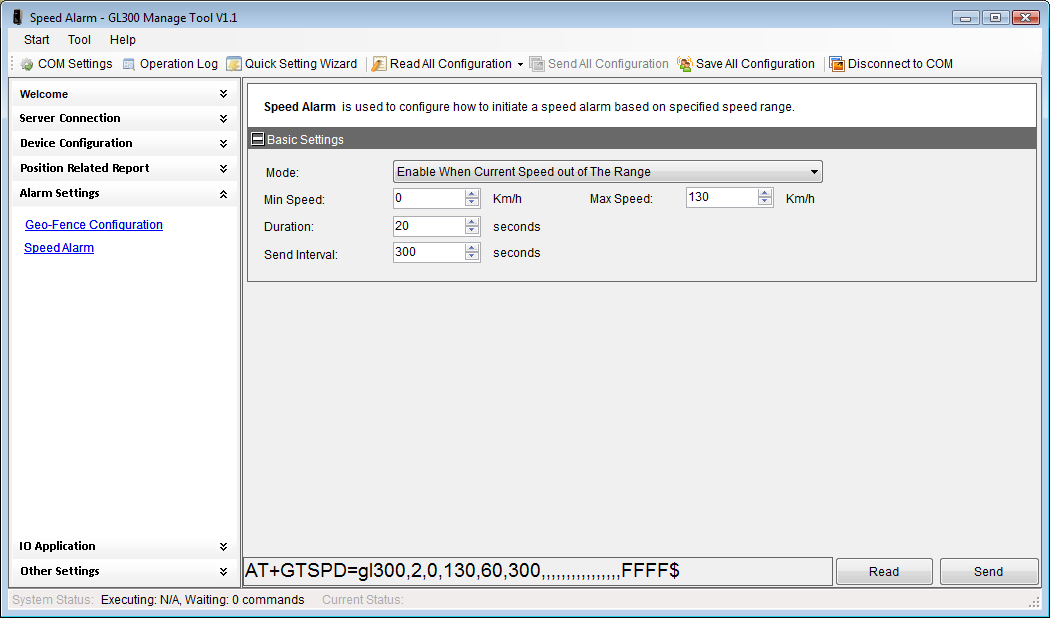1050x618 pixels.
Task: Click the app icon in title bar
Action: (x=17, y=17)
